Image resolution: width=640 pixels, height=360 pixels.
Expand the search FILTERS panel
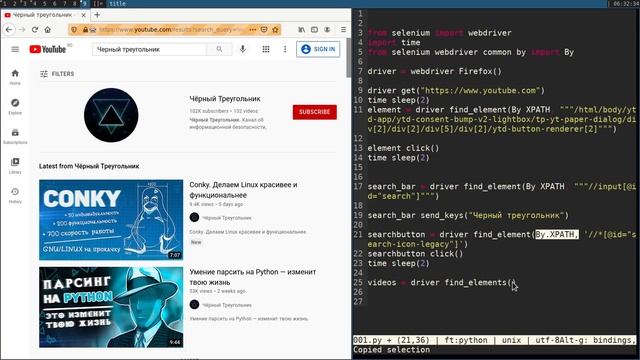tap(57, 74)
